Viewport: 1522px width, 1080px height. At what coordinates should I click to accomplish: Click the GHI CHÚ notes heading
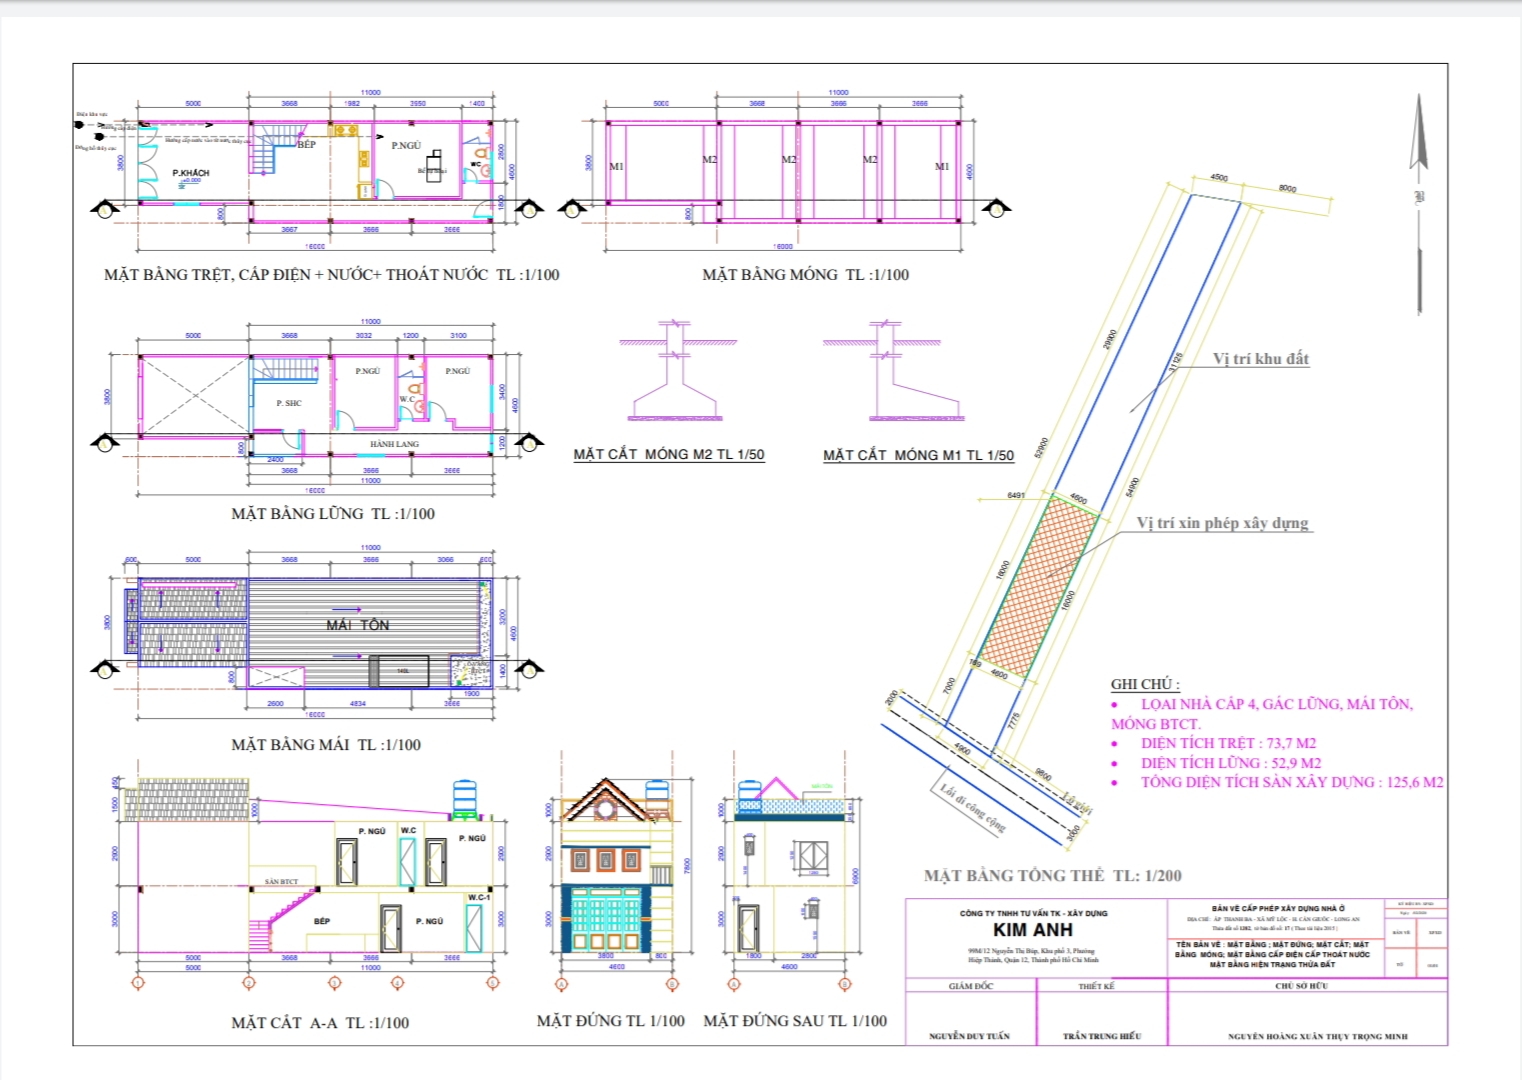pos(1144,684)
